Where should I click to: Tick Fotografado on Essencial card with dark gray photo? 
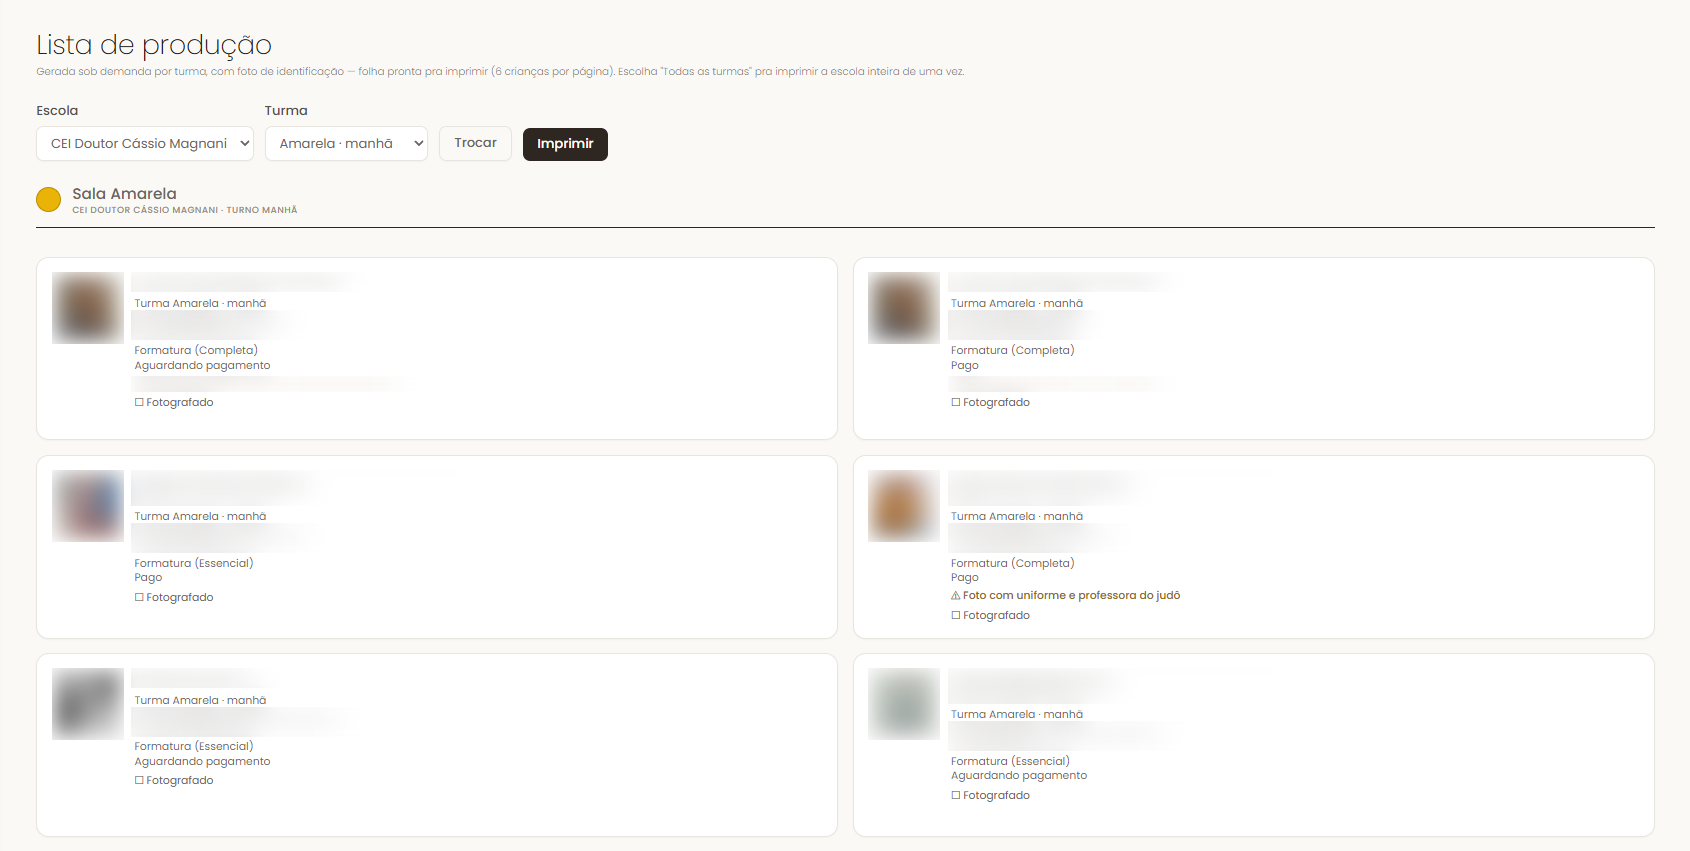(x=139, y=780)
